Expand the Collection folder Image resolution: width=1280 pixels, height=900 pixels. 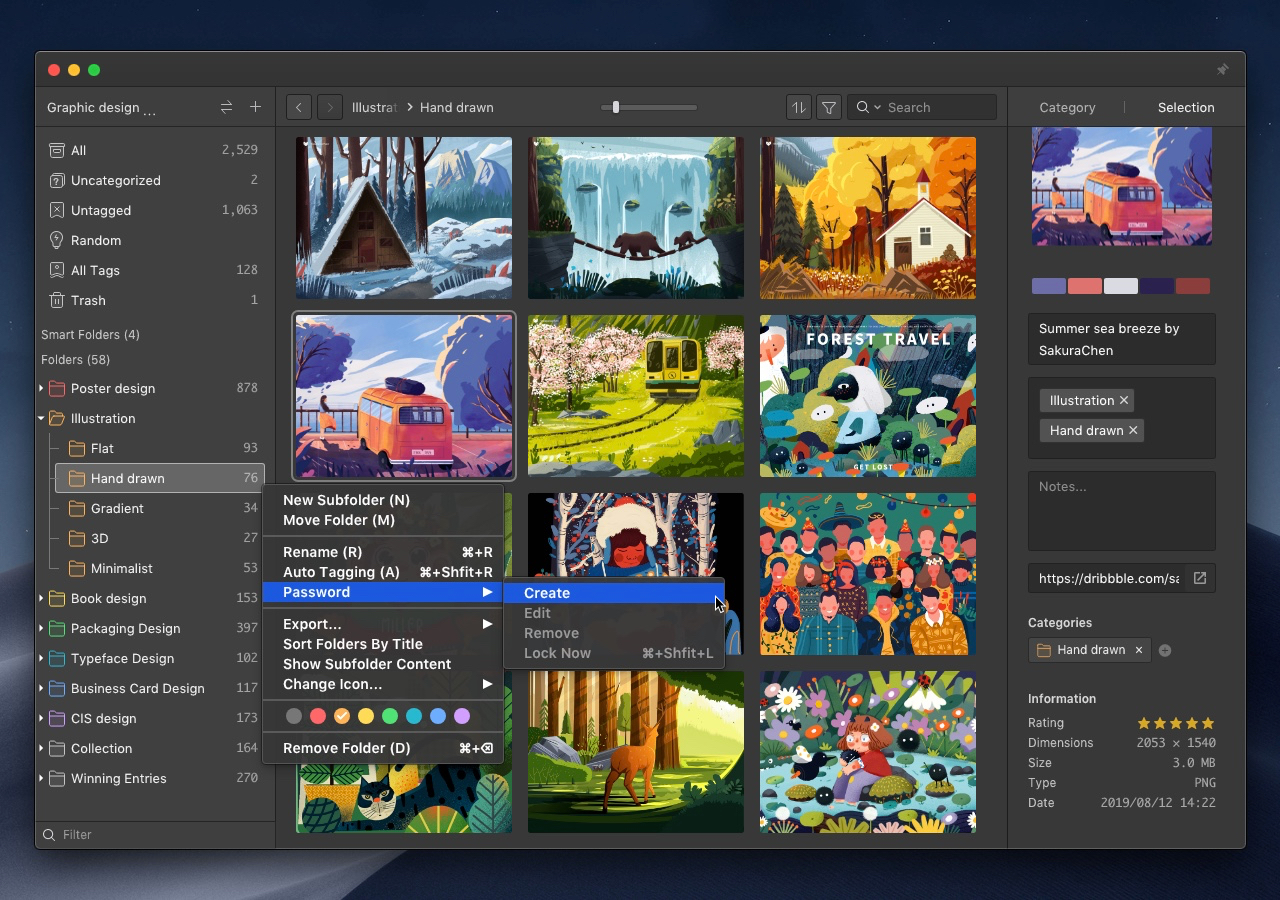tap(41, 748)
